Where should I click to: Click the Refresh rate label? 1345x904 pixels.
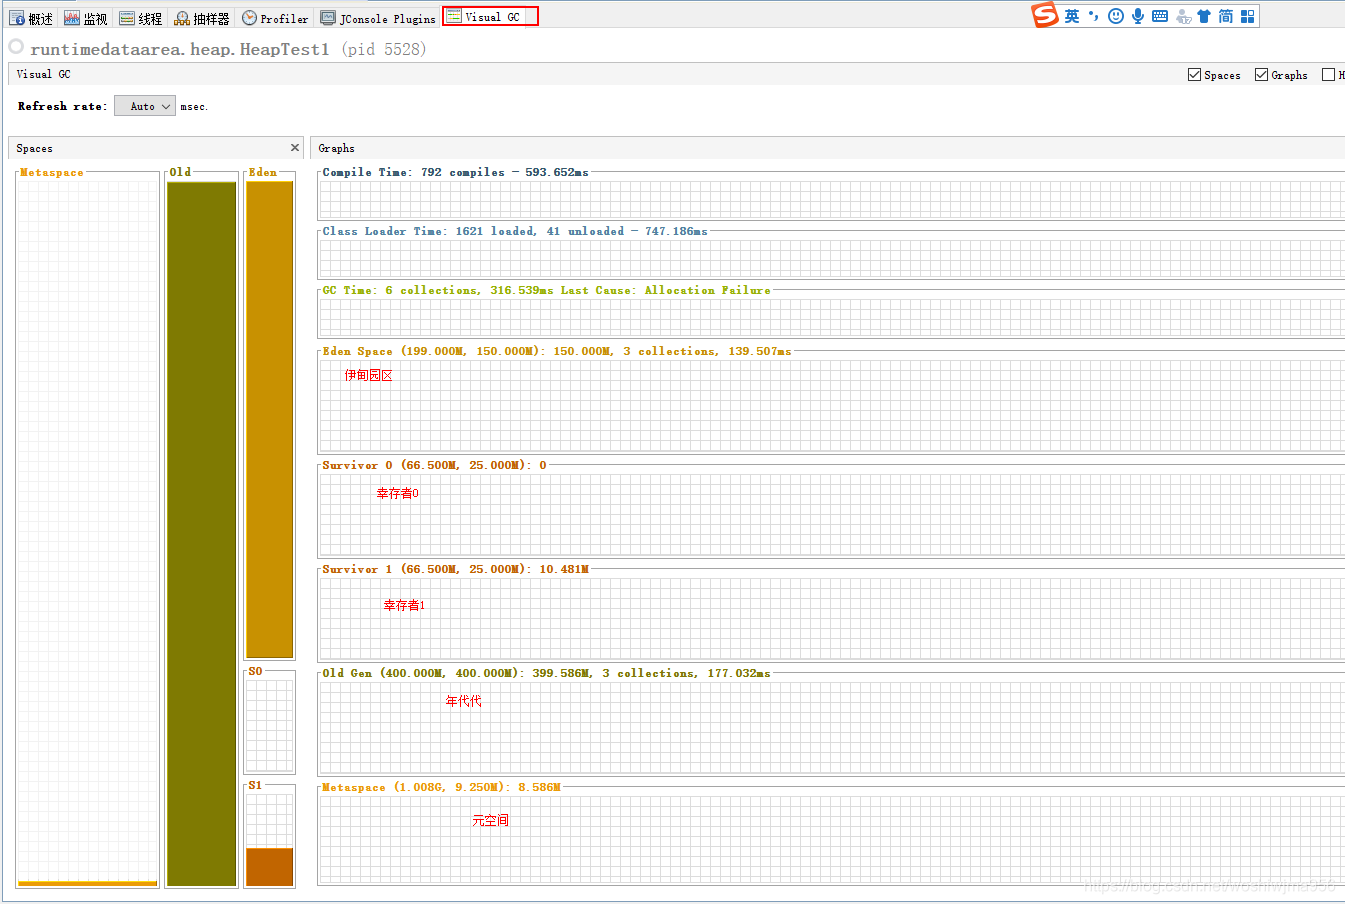tap(62, 106)
